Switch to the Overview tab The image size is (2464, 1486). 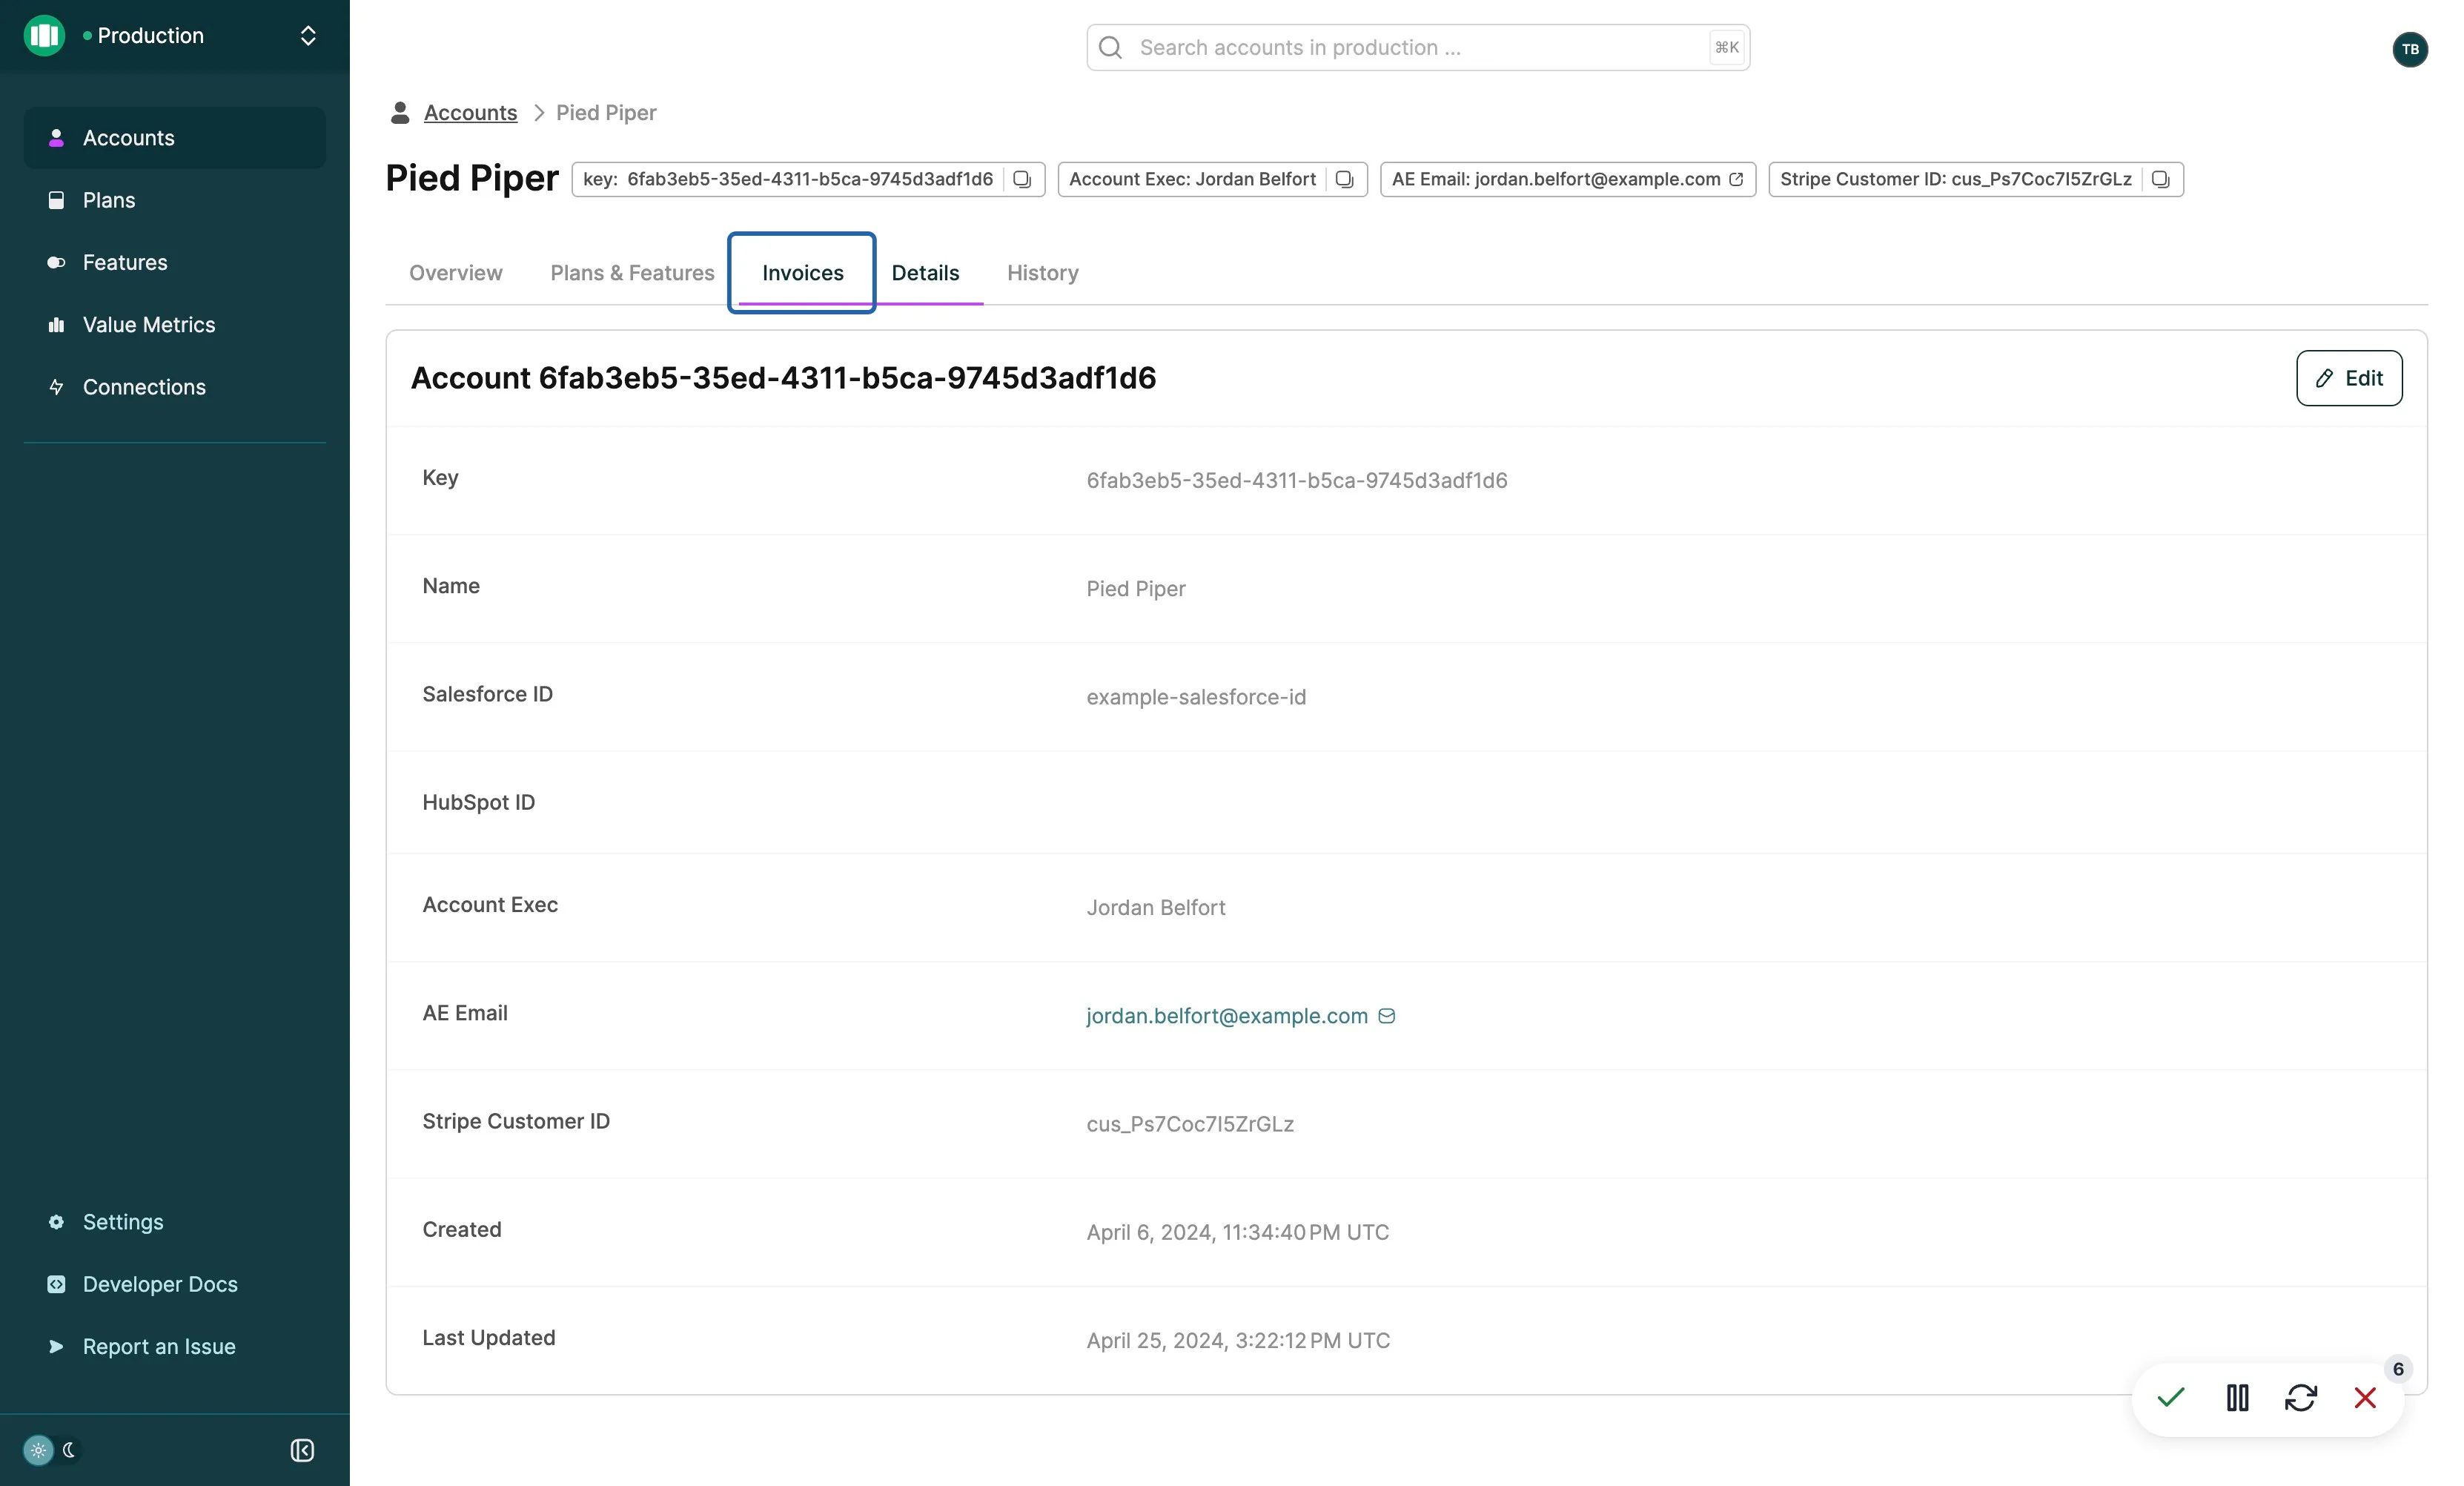click(456, 273)
